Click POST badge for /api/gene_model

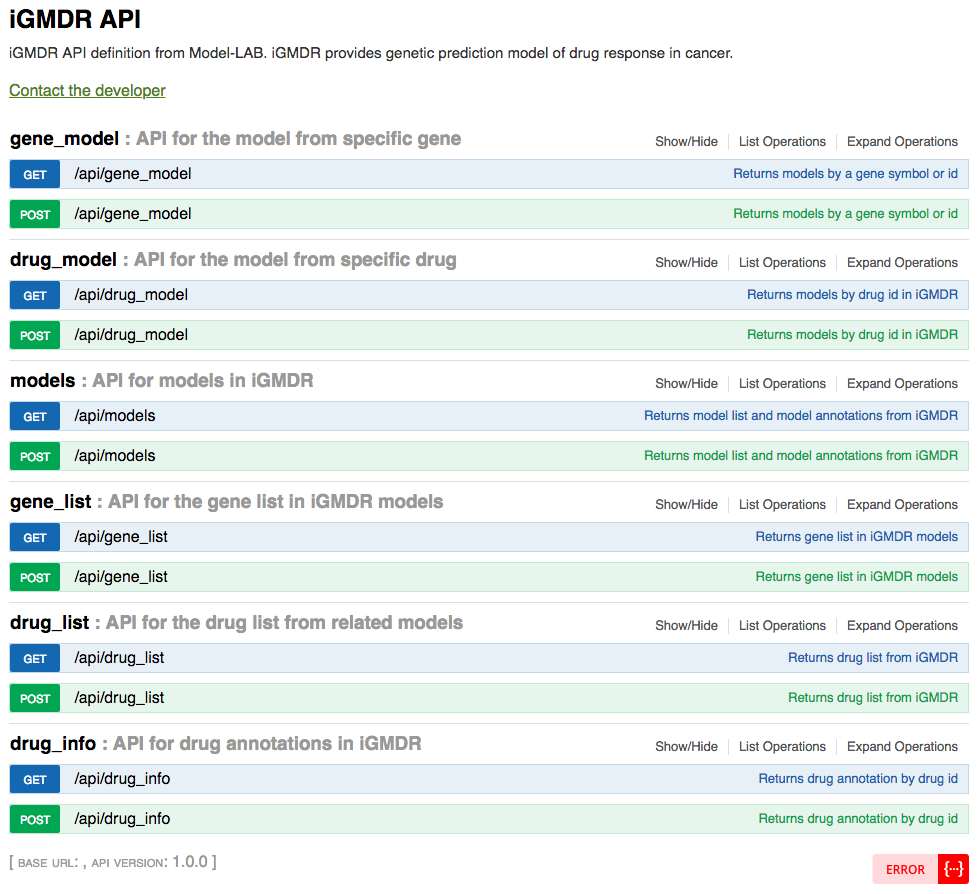click(x=35, y=215)
